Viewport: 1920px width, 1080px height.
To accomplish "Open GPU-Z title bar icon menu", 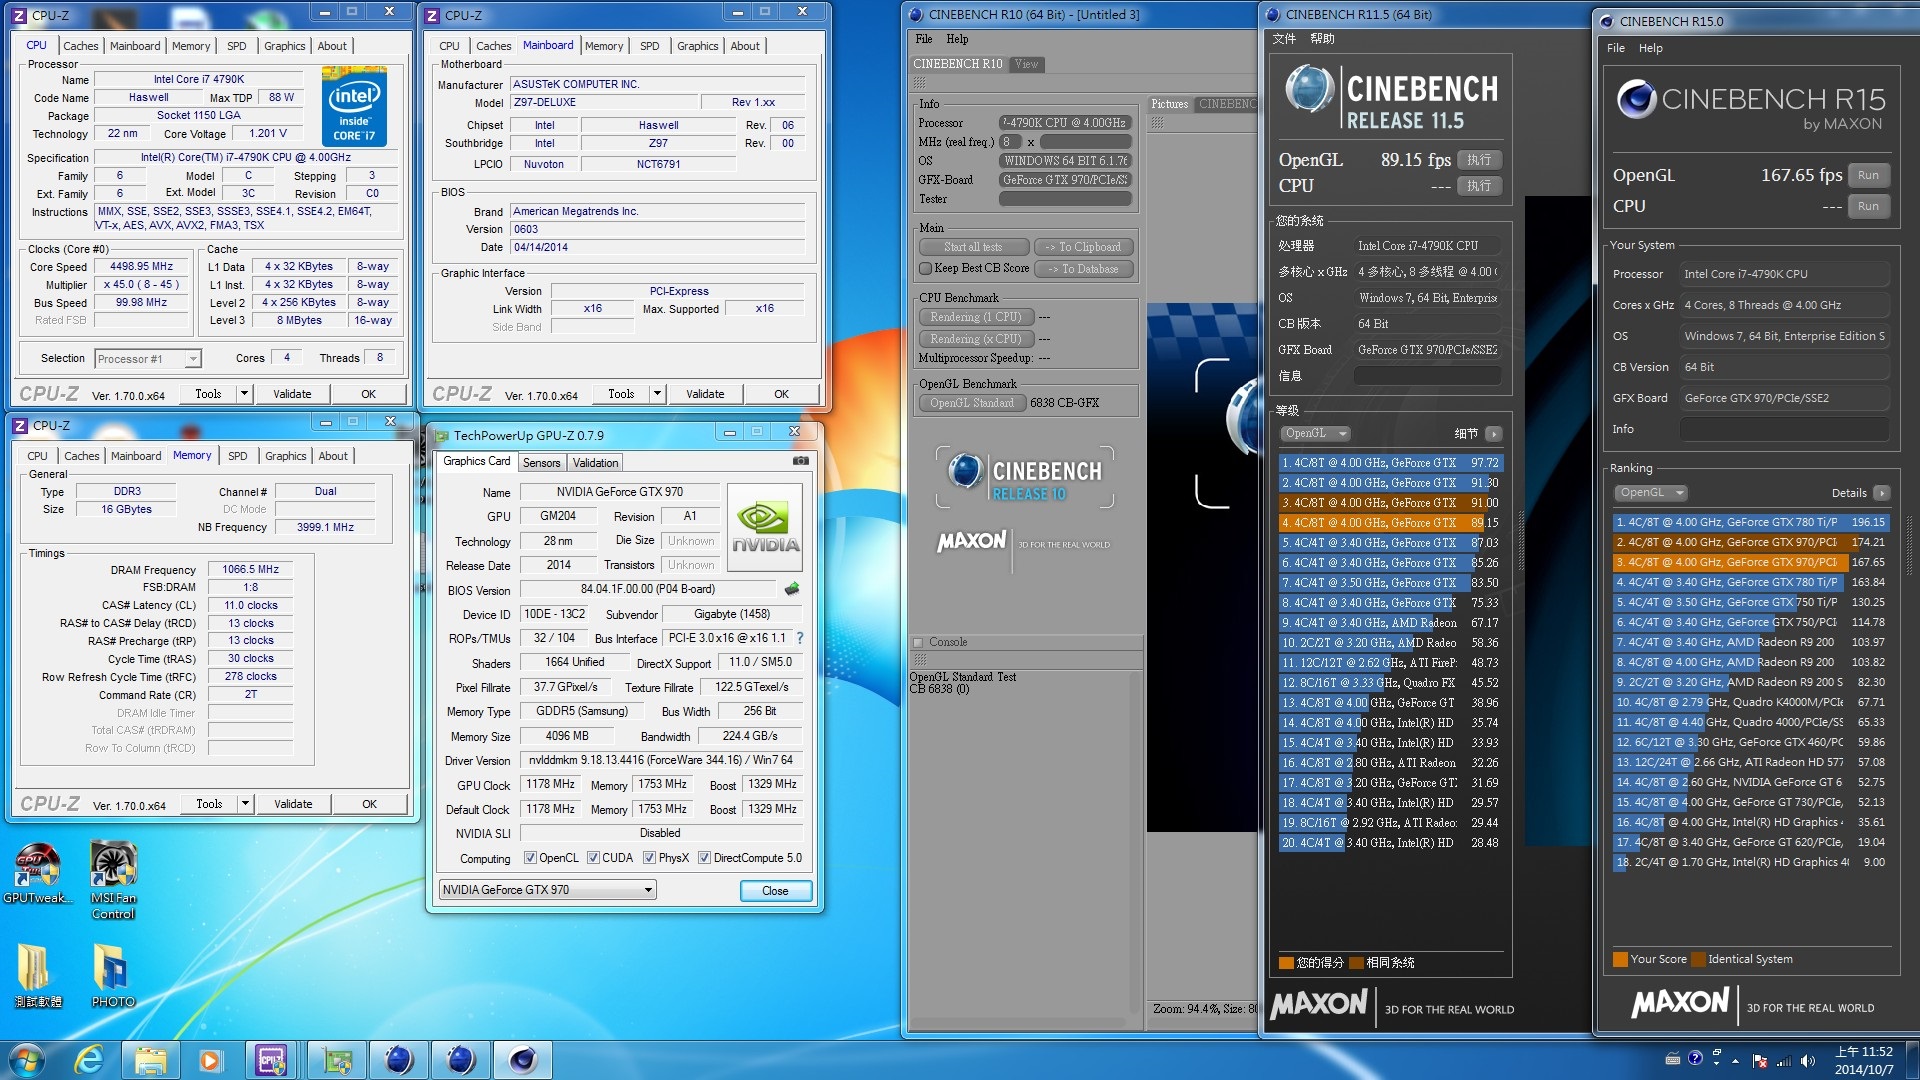I will point(442,435).
